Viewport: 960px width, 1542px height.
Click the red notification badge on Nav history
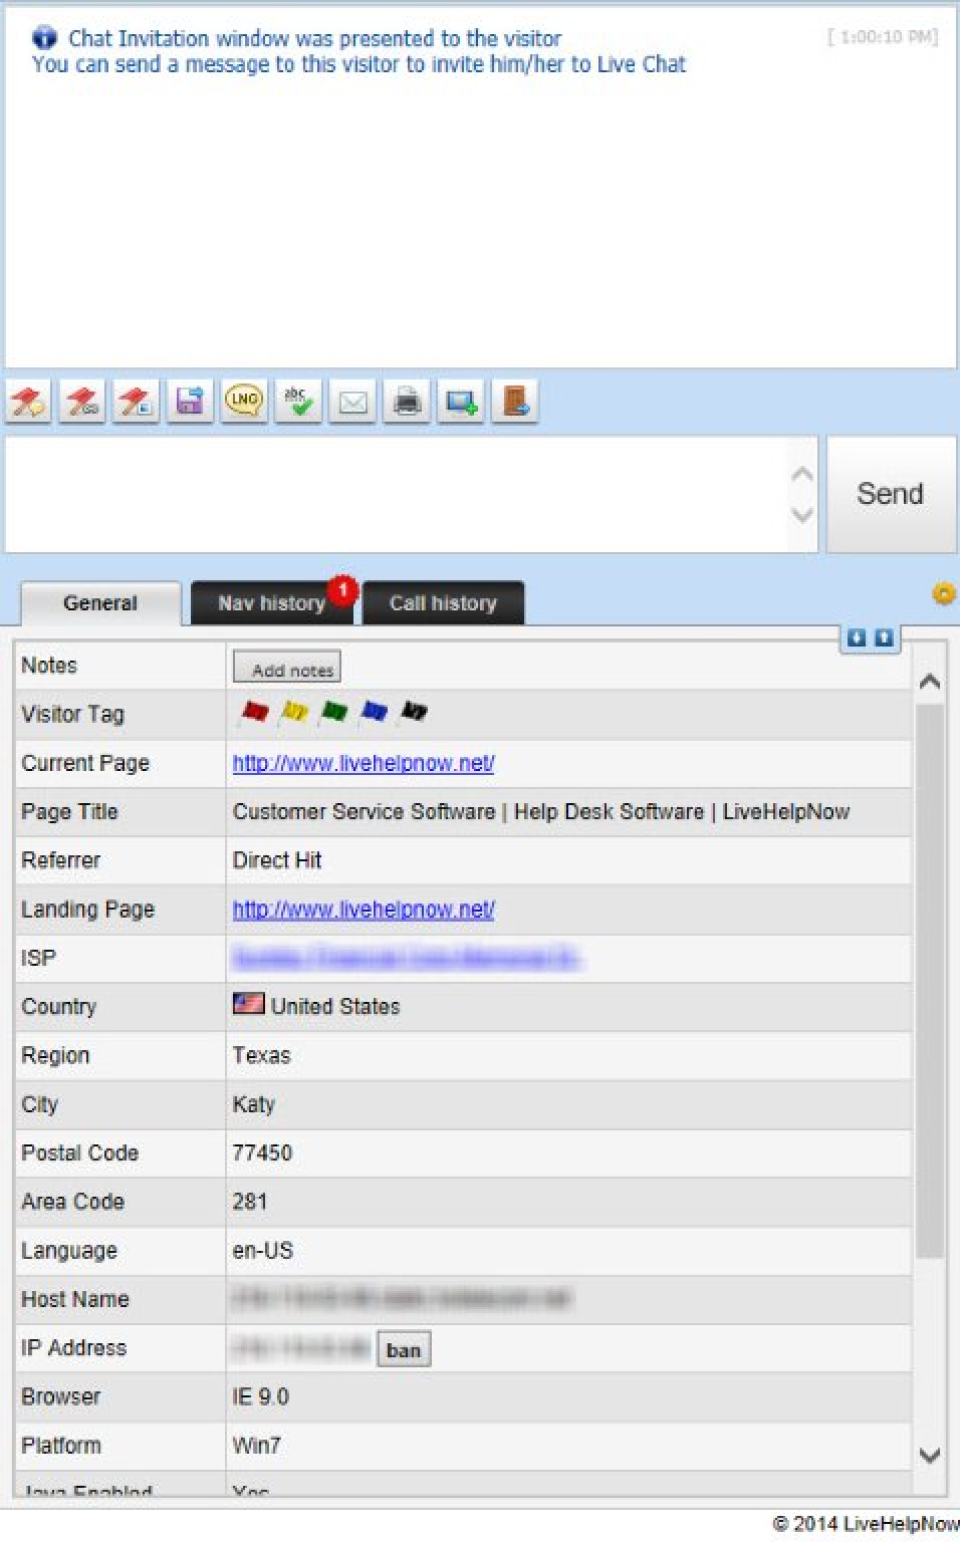tap(343, 590)
